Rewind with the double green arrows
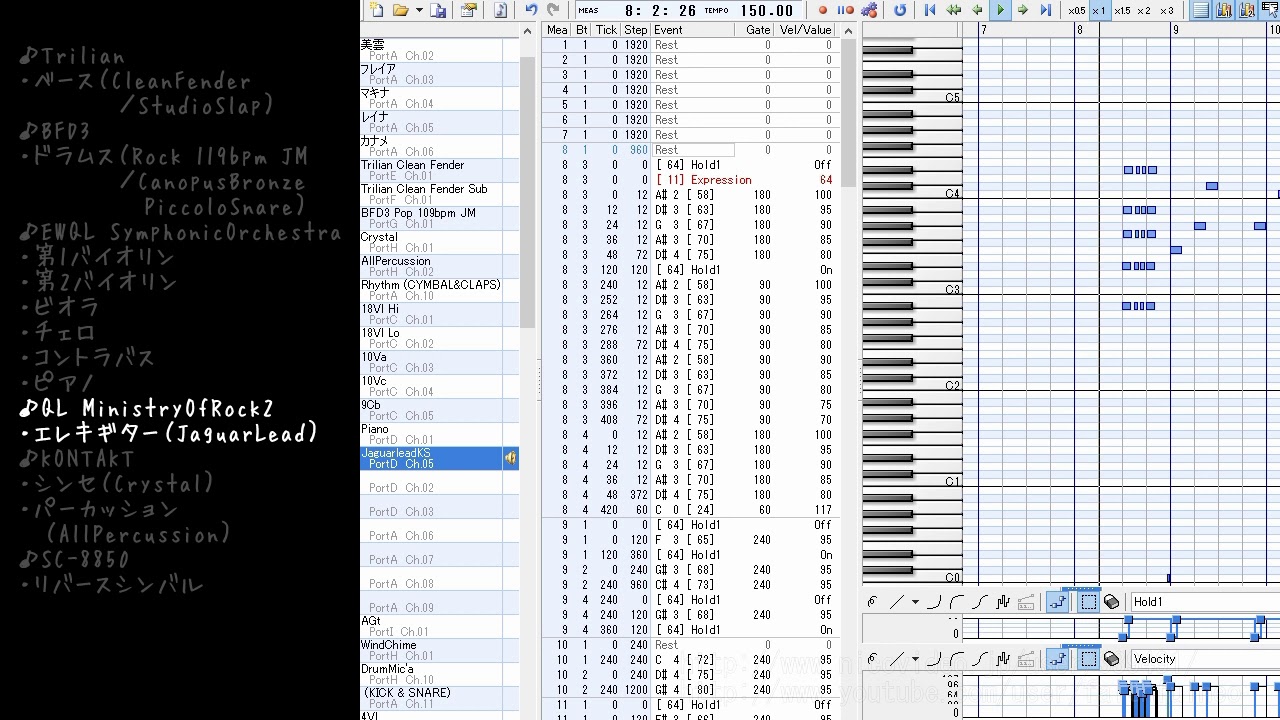Screen dimensions: 1280x720 point(954,10)
